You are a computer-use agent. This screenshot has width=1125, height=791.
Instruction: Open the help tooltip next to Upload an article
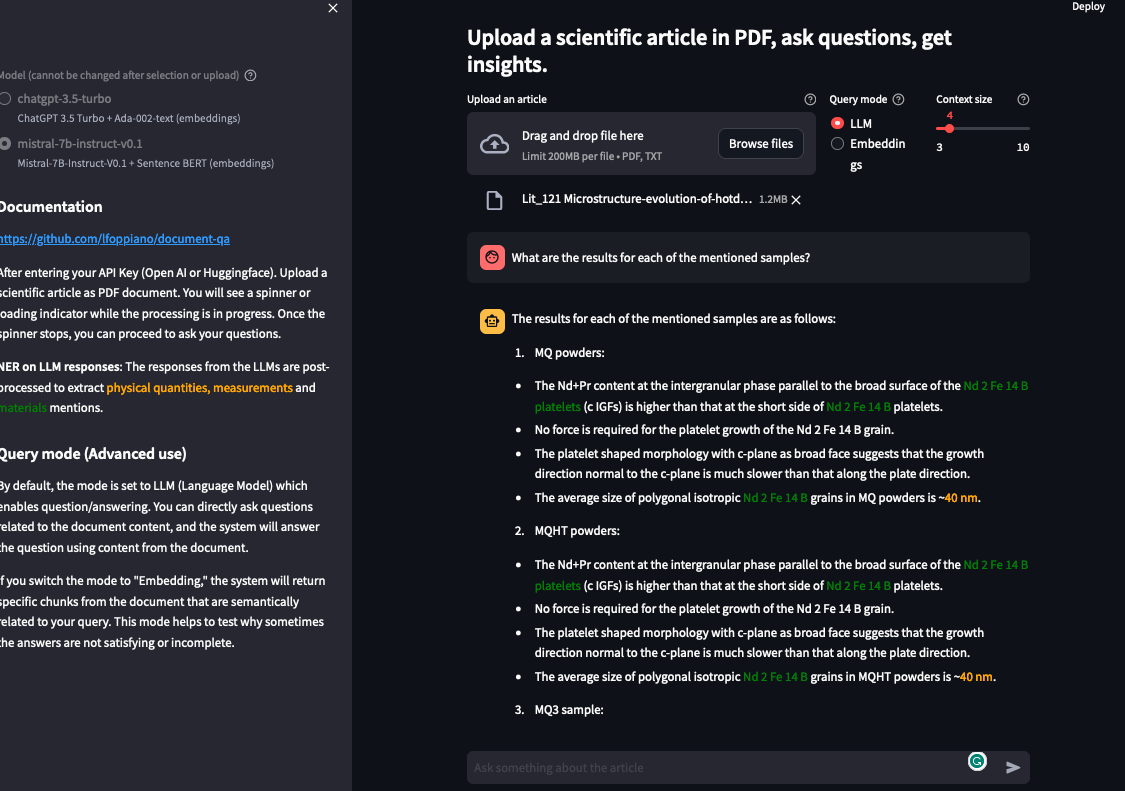[810, 99]
